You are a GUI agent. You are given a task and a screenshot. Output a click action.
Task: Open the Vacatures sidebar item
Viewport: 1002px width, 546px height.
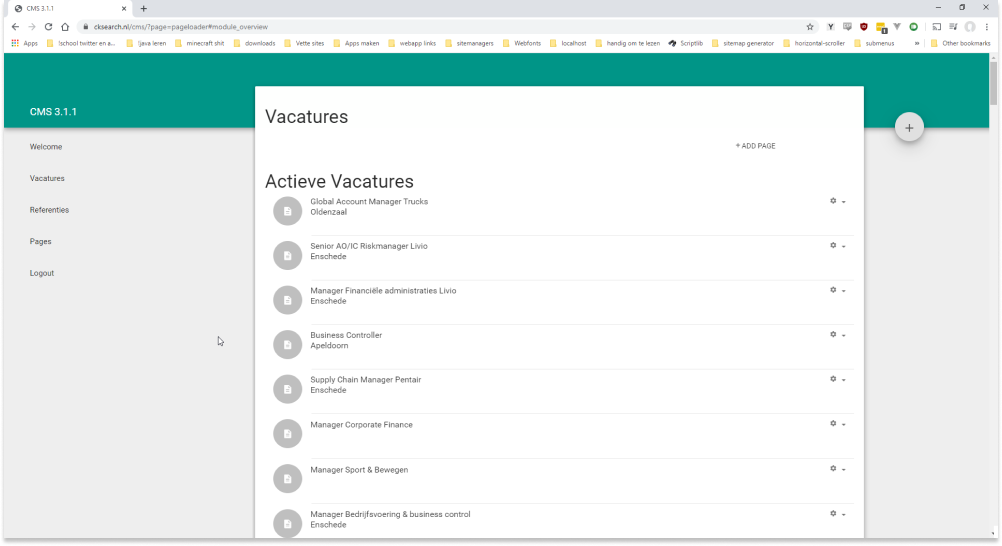(47, 178)
